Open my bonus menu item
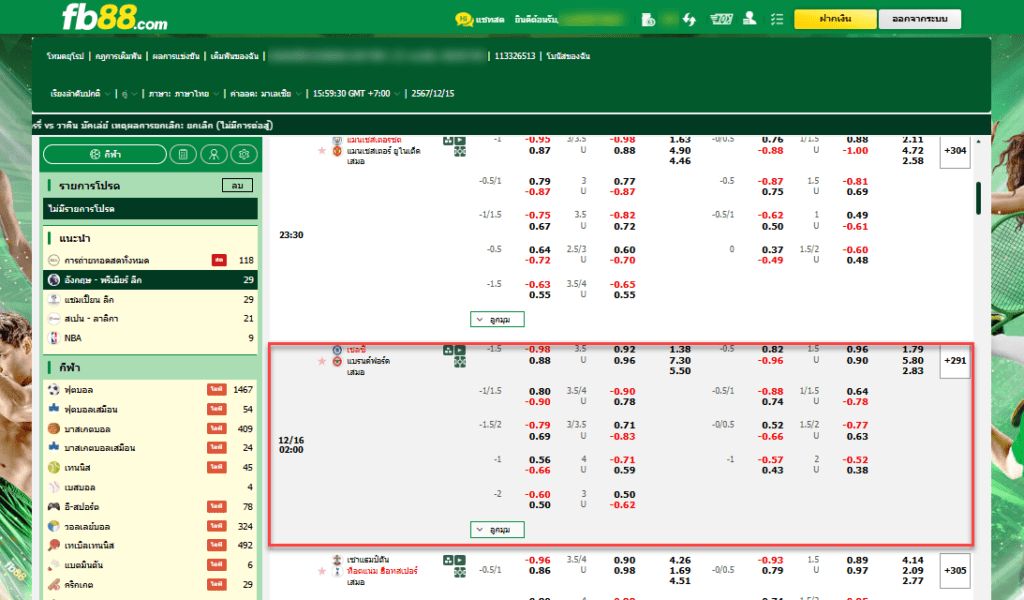 568,56
